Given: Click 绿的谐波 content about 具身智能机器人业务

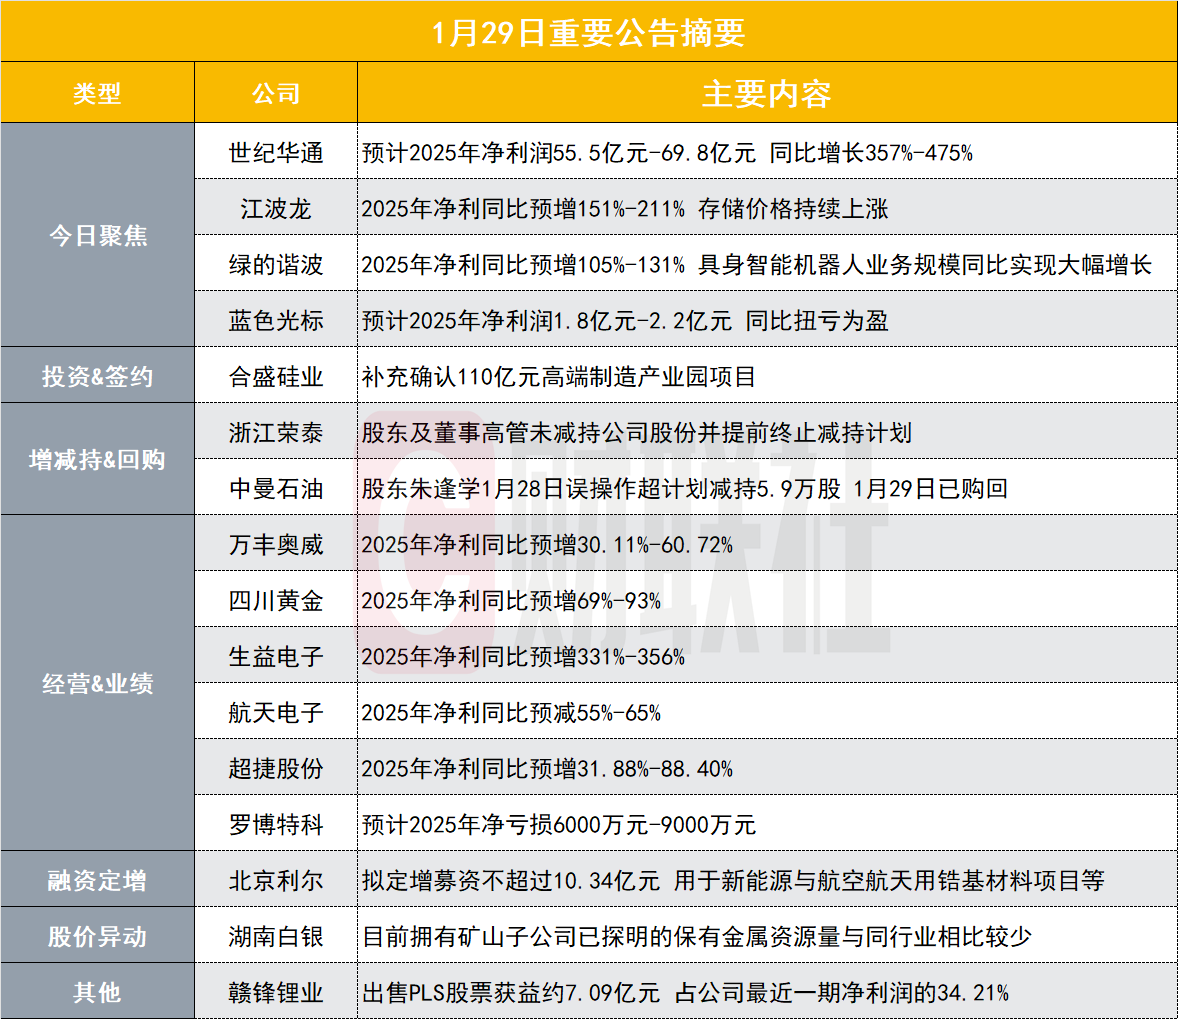Looking at the screenshot, I should (x=757, y=265).
